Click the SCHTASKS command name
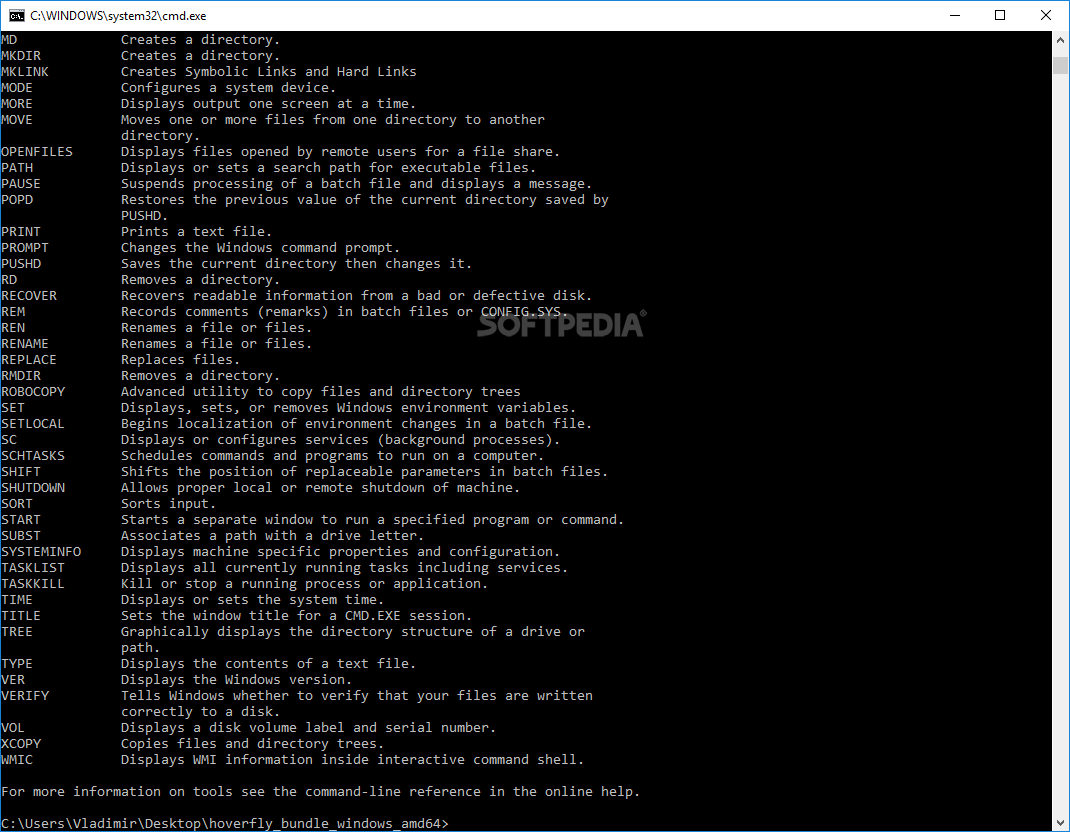This screenshot has width=1070, height=832. tap(33, 456)
